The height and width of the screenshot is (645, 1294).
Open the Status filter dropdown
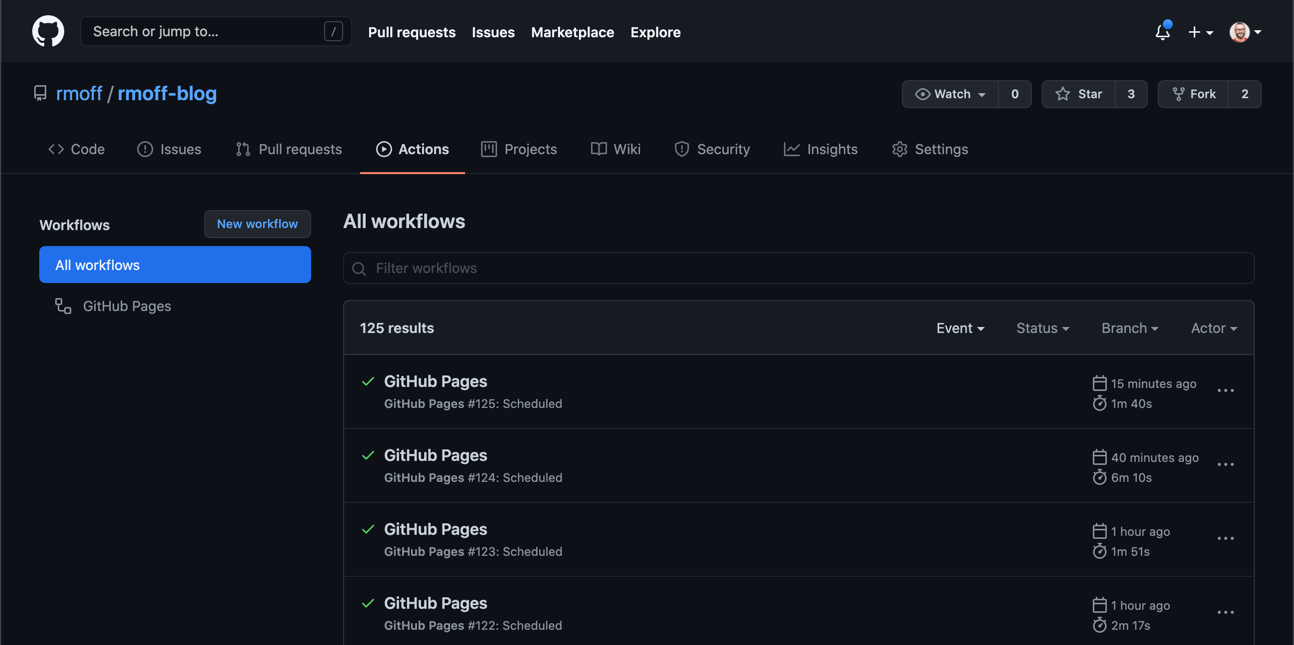[x=1042, y=328]
